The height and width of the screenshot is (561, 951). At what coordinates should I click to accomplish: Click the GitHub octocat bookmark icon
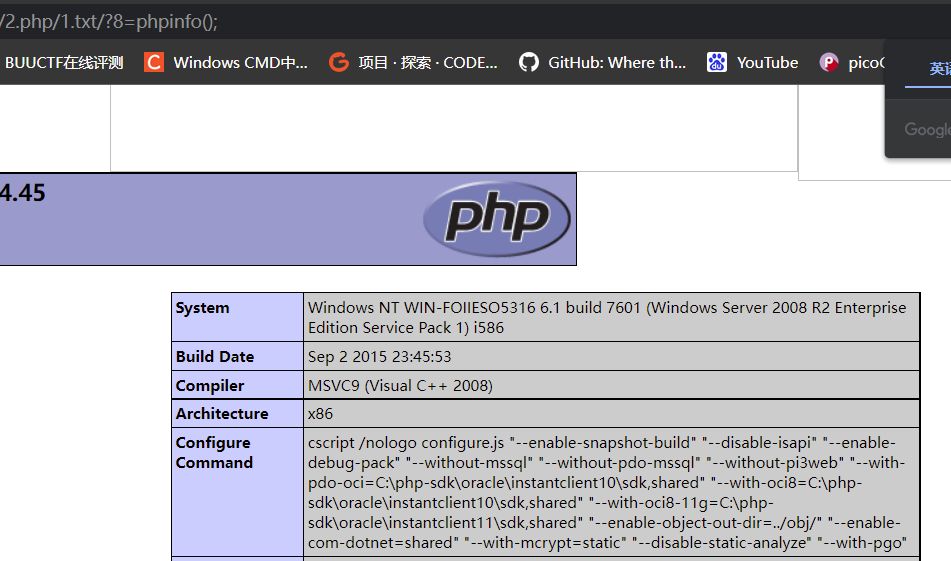[529, 63]
